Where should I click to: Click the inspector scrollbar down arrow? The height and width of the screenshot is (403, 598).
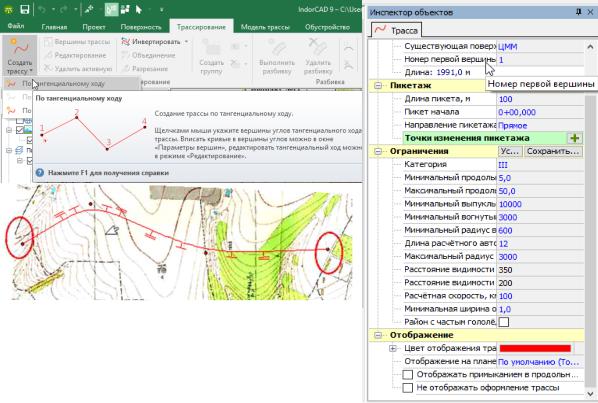click(590, 394)
